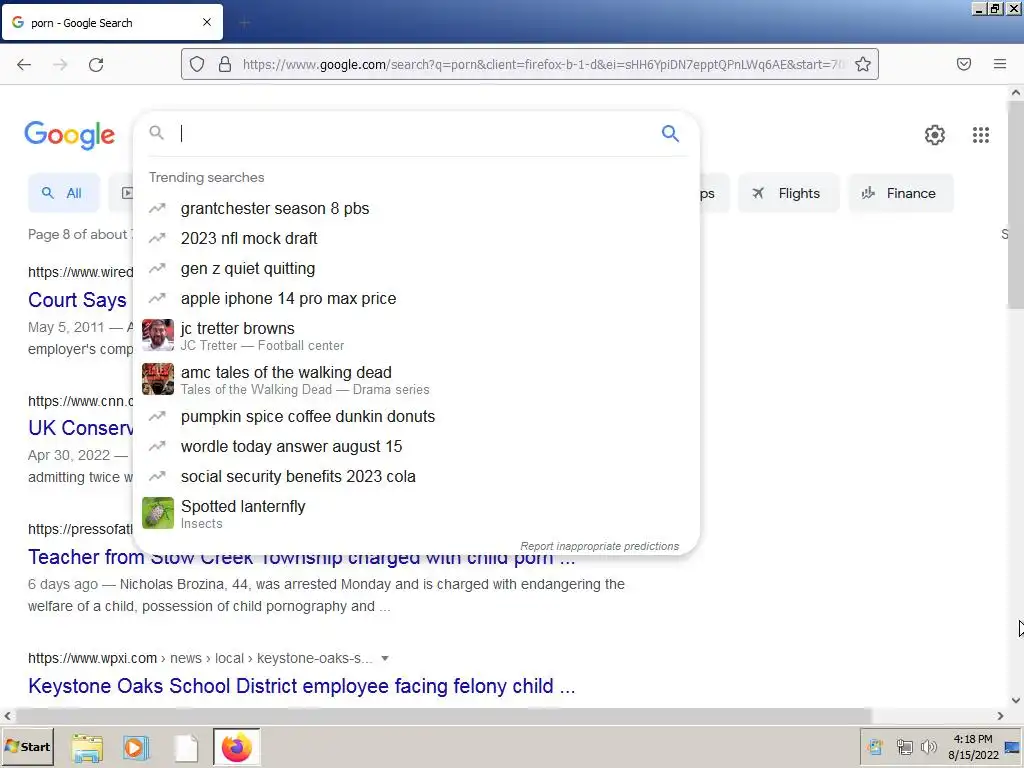Click horizontal scrollbar right arrow
The image size is (1024, 768).
tap(1000, 716)
